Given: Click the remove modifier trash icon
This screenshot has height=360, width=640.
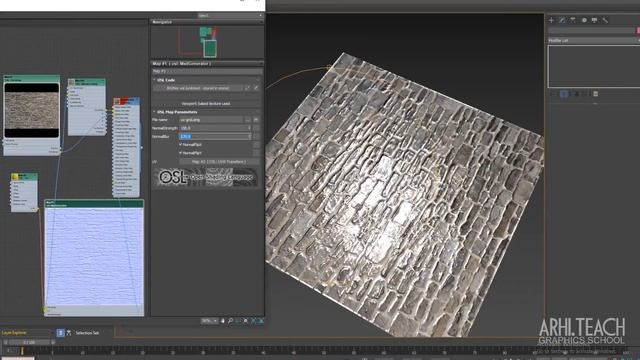Looking at the screenshot, I should (x=584, y=94).
